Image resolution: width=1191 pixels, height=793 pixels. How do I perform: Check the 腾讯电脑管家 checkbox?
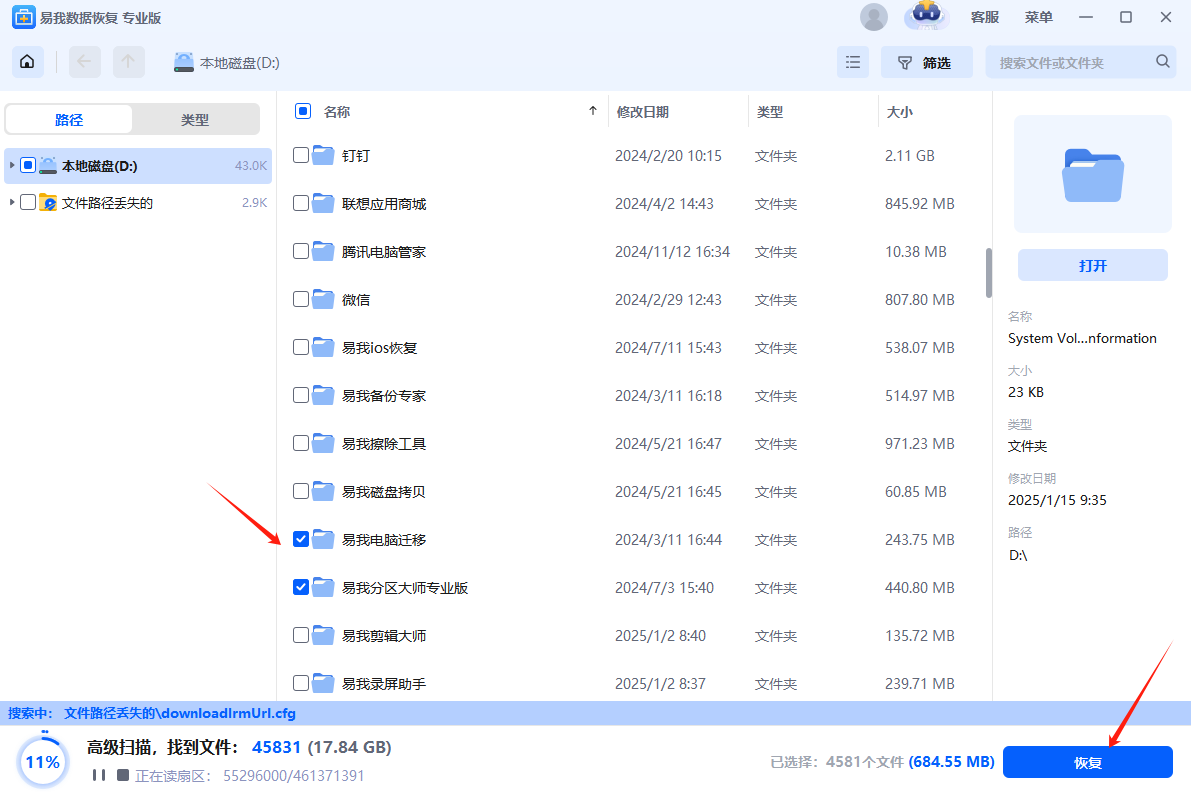coord(301,251)
